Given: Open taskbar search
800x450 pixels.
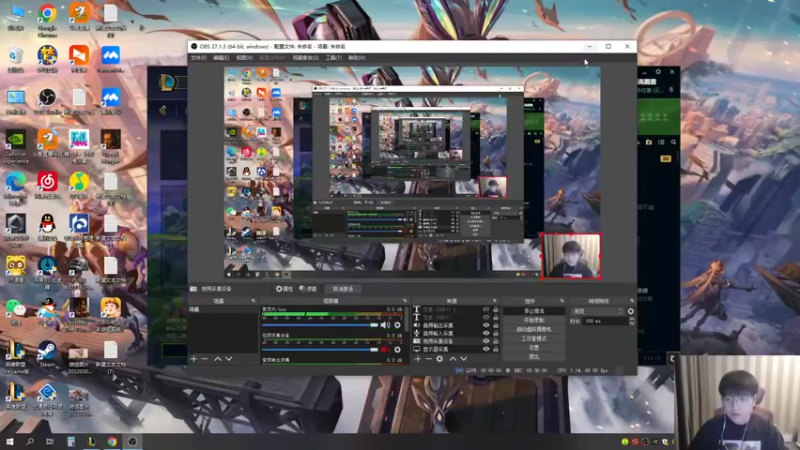Looking at the screenshot, I should coord(30,441).
